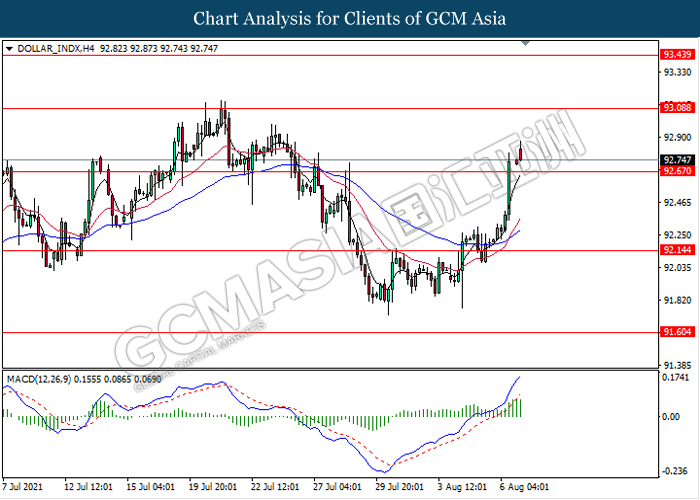This screenshot has width=700, height=500.
Task: Click the Chart Analysis for Clients heading
Action: (349, 18)
